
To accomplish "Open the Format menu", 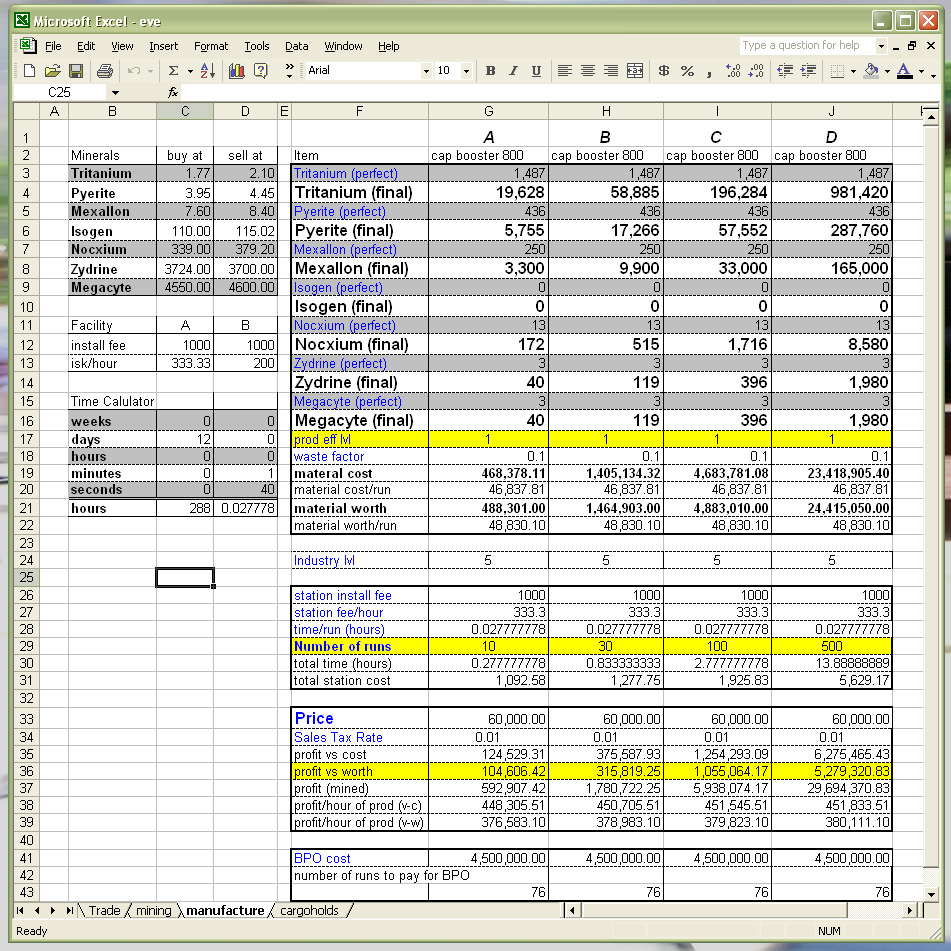I will (x=211, y=46).
